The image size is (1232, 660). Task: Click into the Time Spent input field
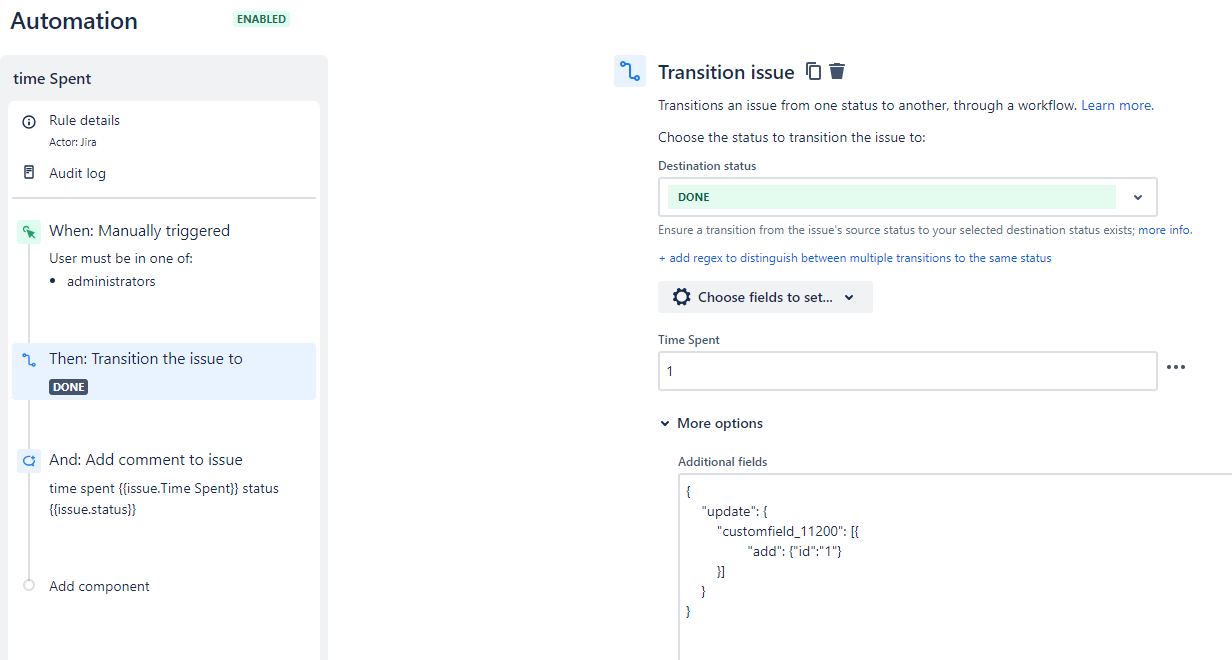(x=907, y=371)
